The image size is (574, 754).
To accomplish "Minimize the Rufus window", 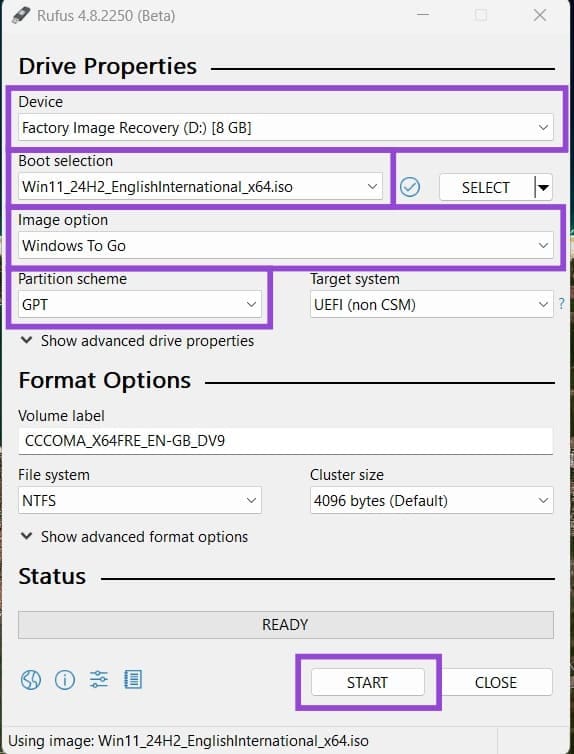I will 423,15.
